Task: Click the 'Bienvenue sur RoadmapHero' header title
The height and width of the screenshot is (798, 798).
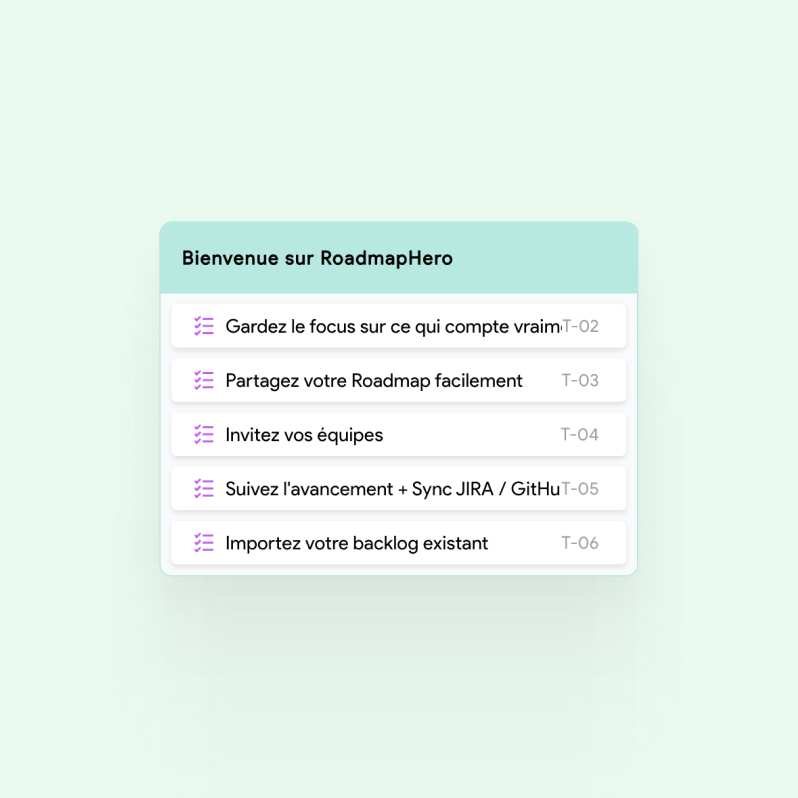Action: (x=317, y=258)
